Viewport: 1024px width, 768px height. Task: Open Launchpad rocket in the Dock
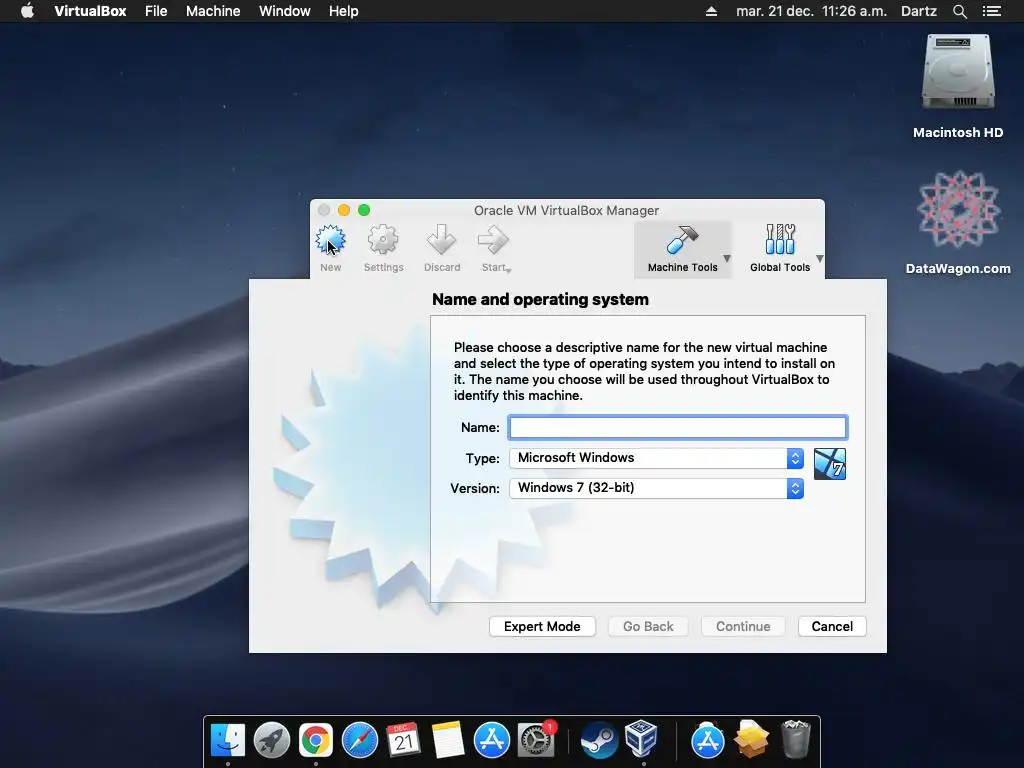[272, 740]
